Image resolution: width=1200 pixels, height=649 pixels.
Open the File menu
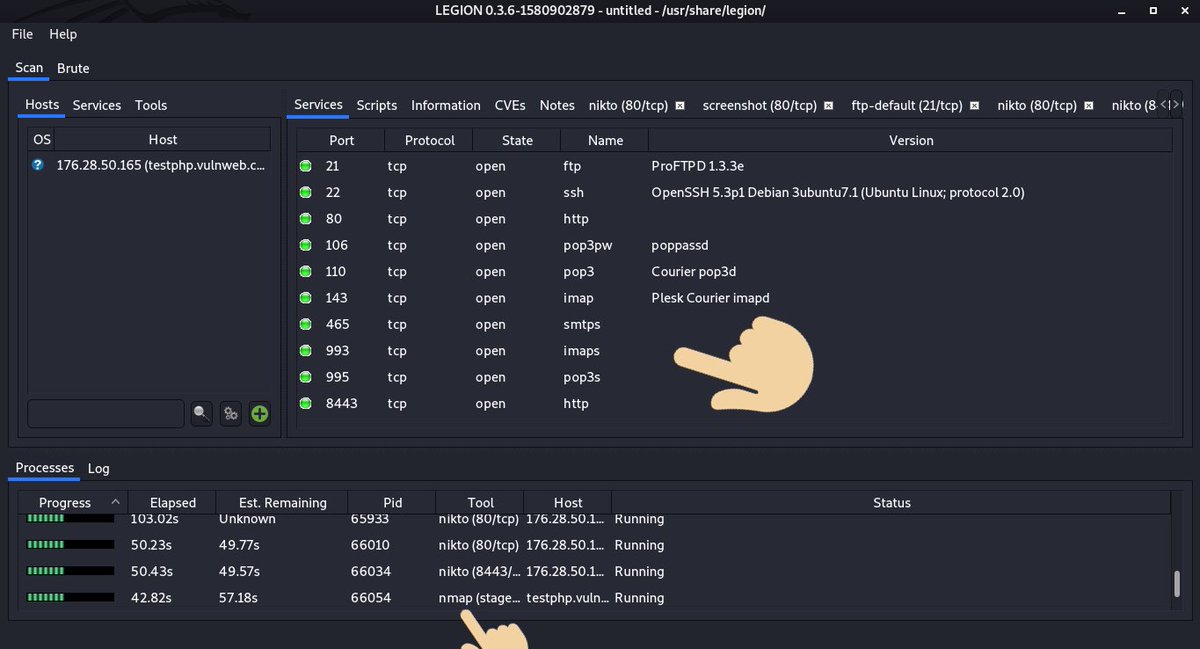pyautogui.click(x=22, y=34)
